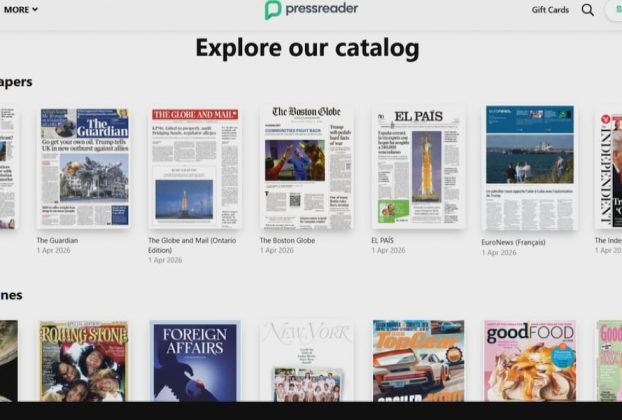The height and width of the screenshot is (420, 622).
Task: Select The Boston Globe front page
Action: coord(307,167)
